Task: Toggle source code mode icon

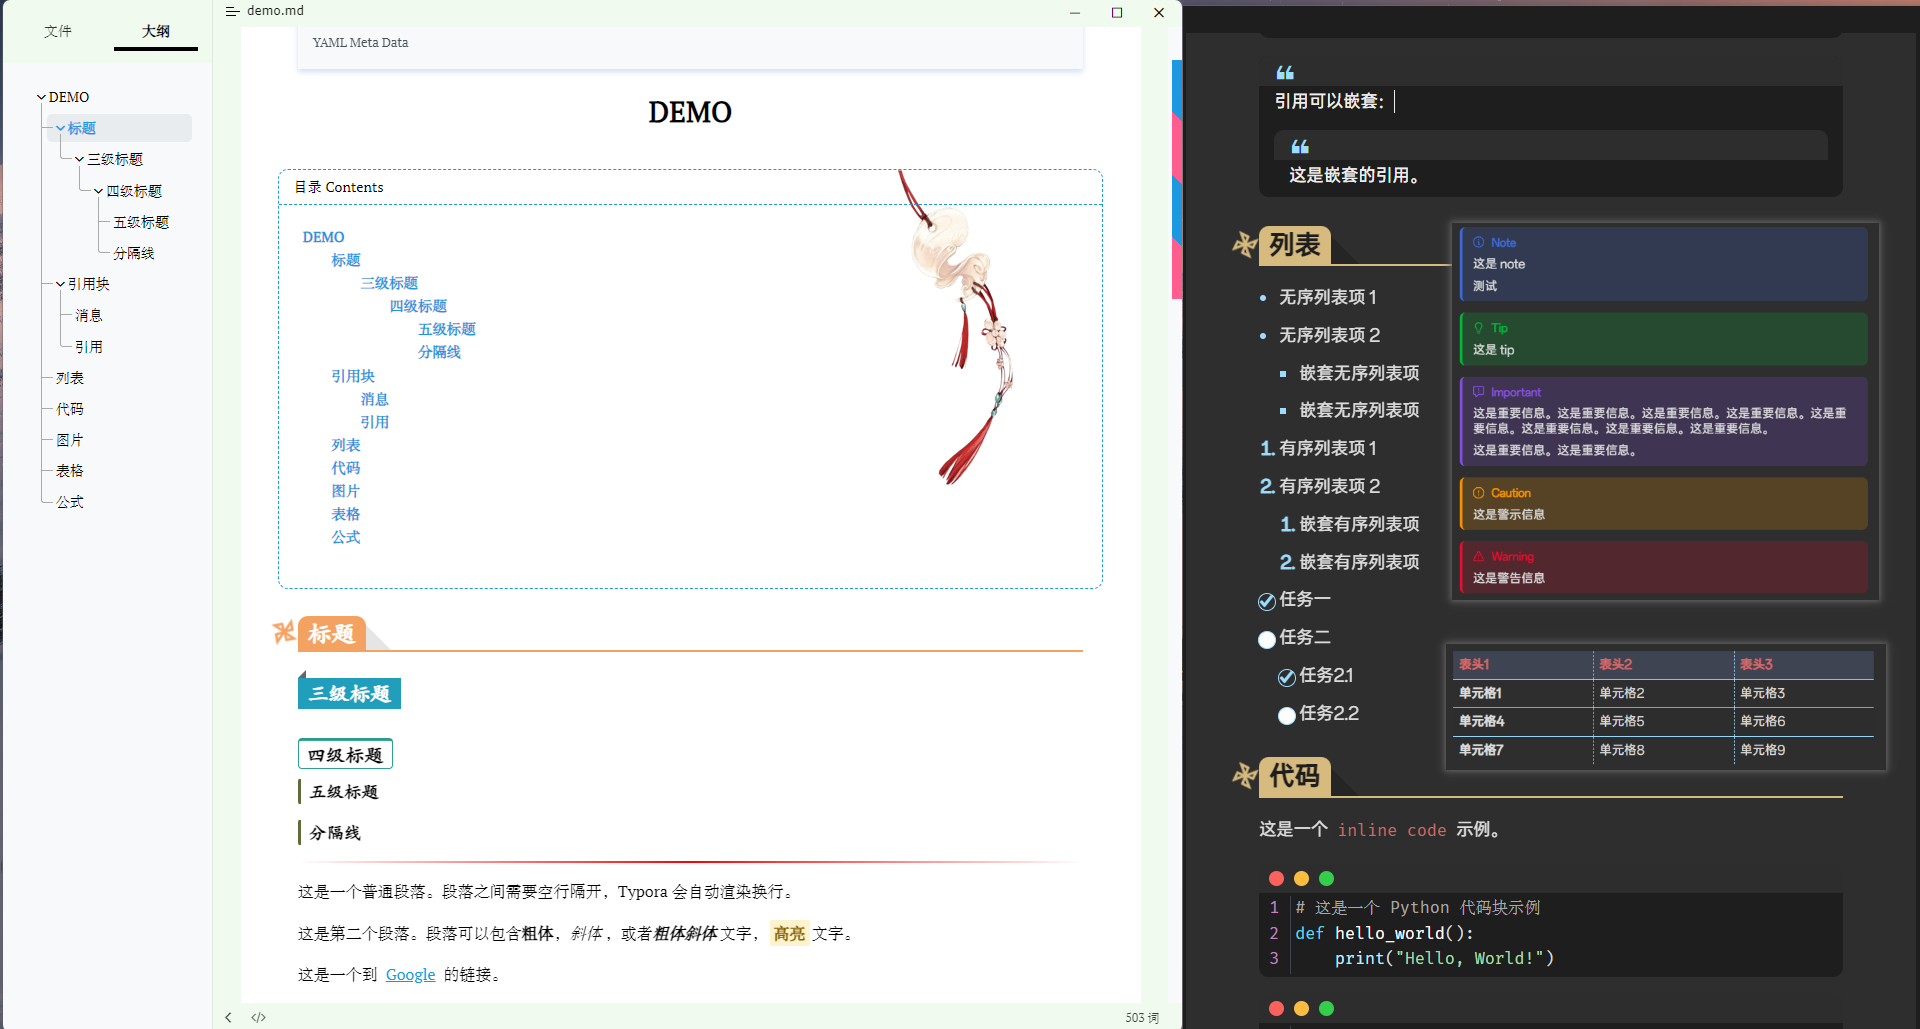Action: click(258, 1017)
